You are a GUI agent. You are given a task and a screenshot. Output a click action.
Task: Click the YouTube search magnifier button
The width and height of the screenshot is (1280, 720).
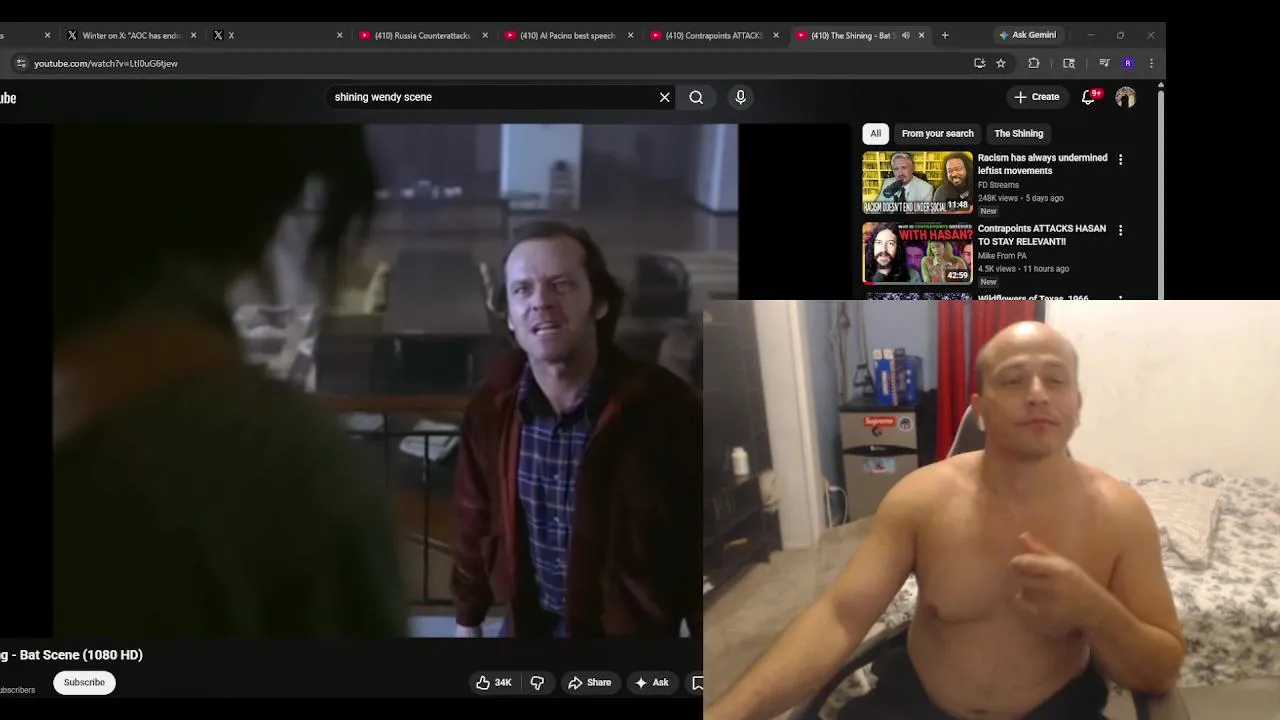tap(696, 97)
